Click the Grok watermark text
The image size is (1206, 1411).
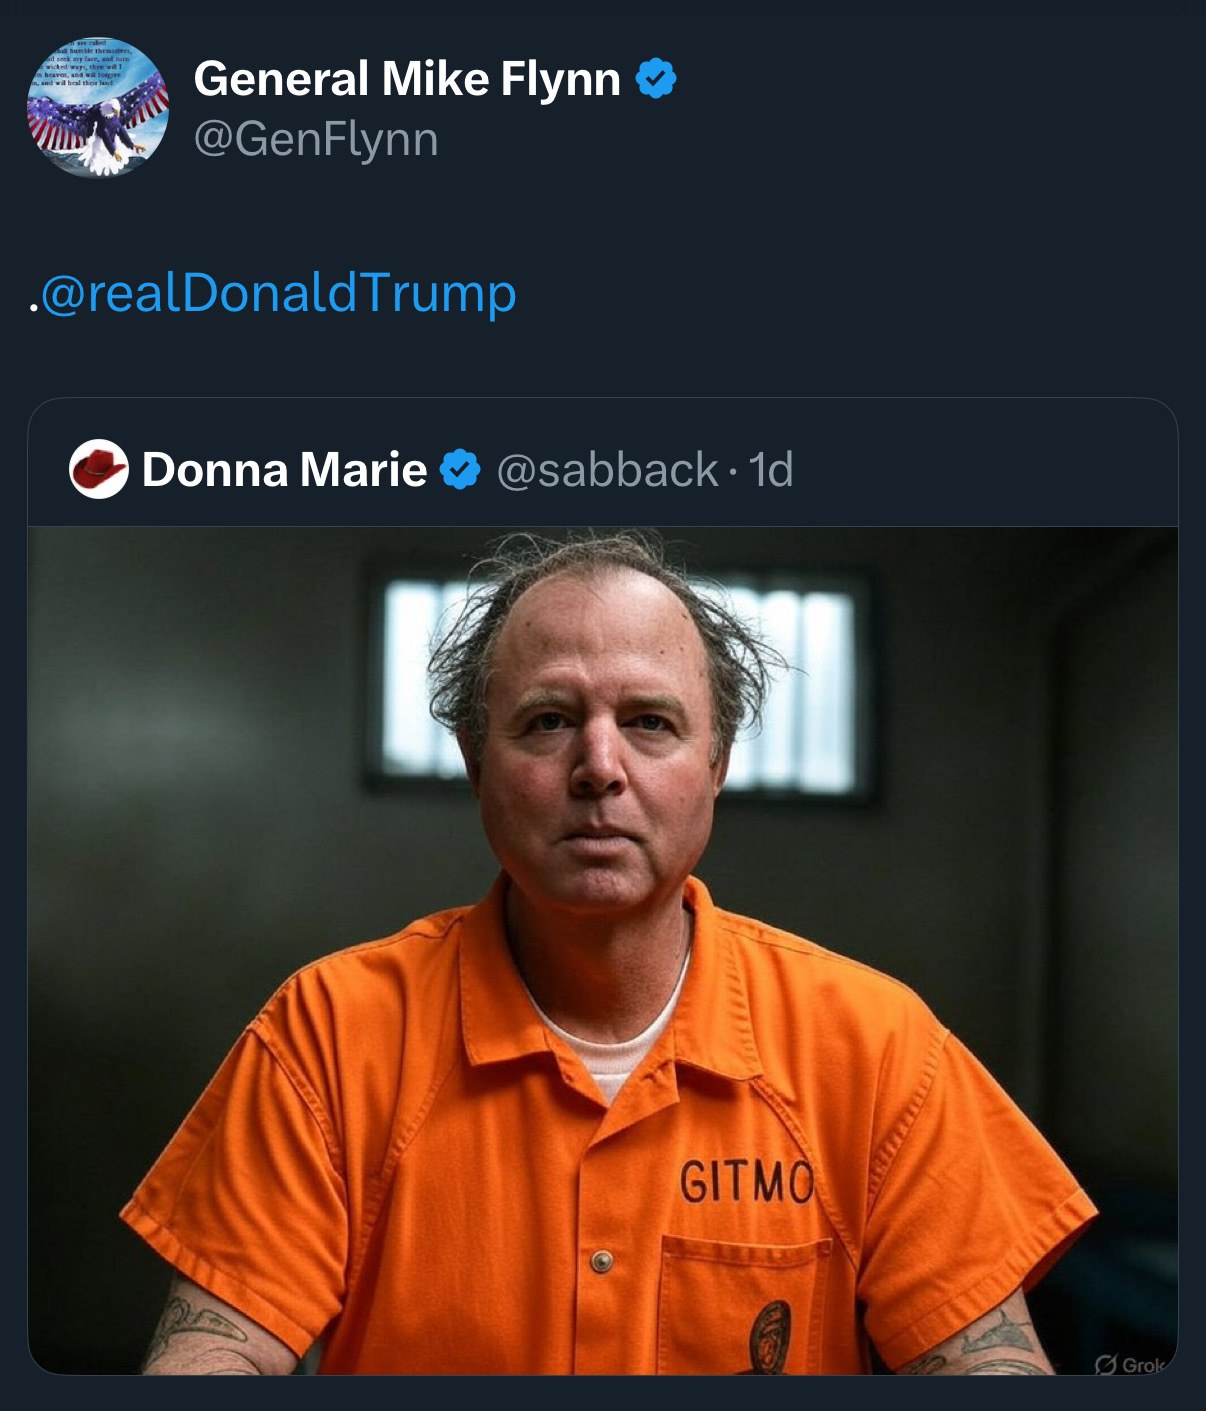tap(1143, 1364)
